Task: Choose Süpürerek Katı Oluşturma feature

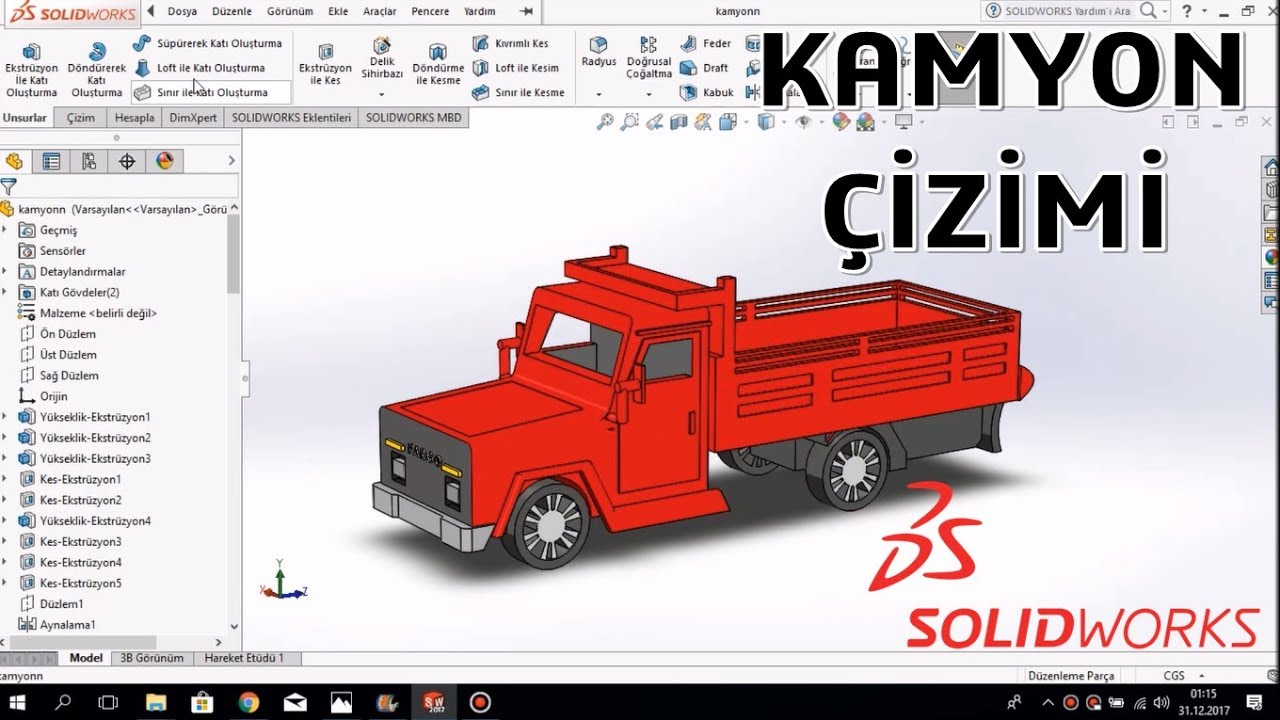Action: (x=208, y=44)
